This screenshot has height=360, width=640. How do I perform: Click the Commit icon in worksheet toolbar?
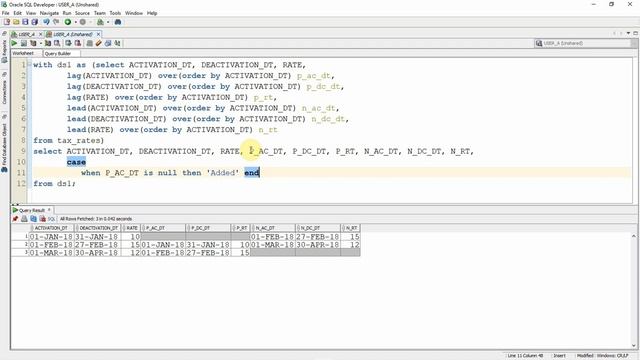coord(68,43)
